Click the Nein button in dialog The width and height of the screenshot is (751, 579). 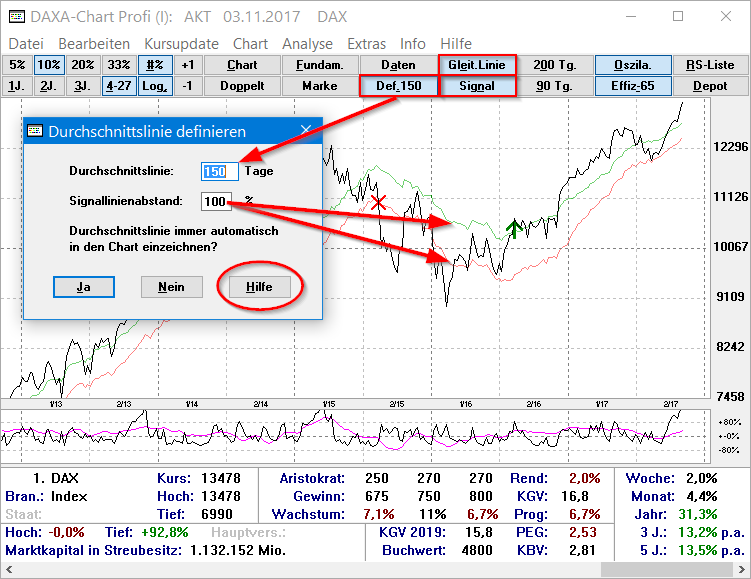pos(171,287)
